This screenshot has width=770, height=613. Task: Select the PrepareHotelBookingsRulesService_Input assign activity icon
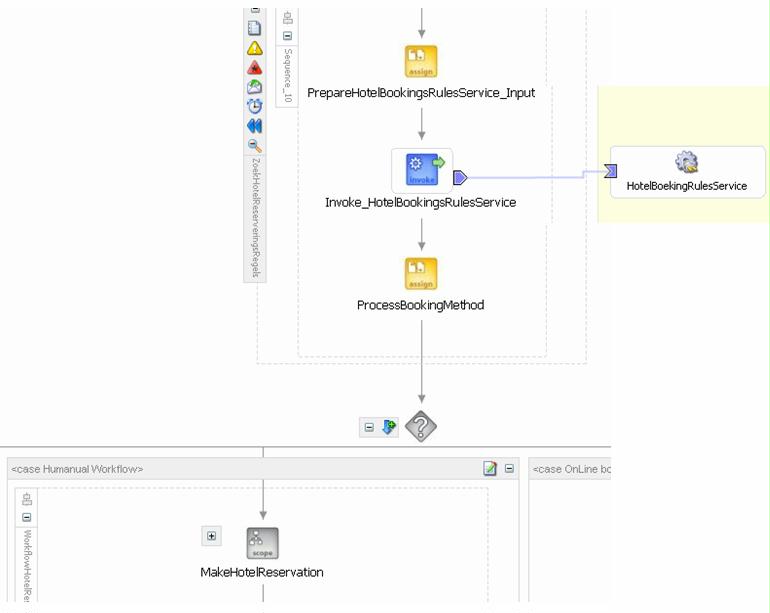(x=421, y=61)
